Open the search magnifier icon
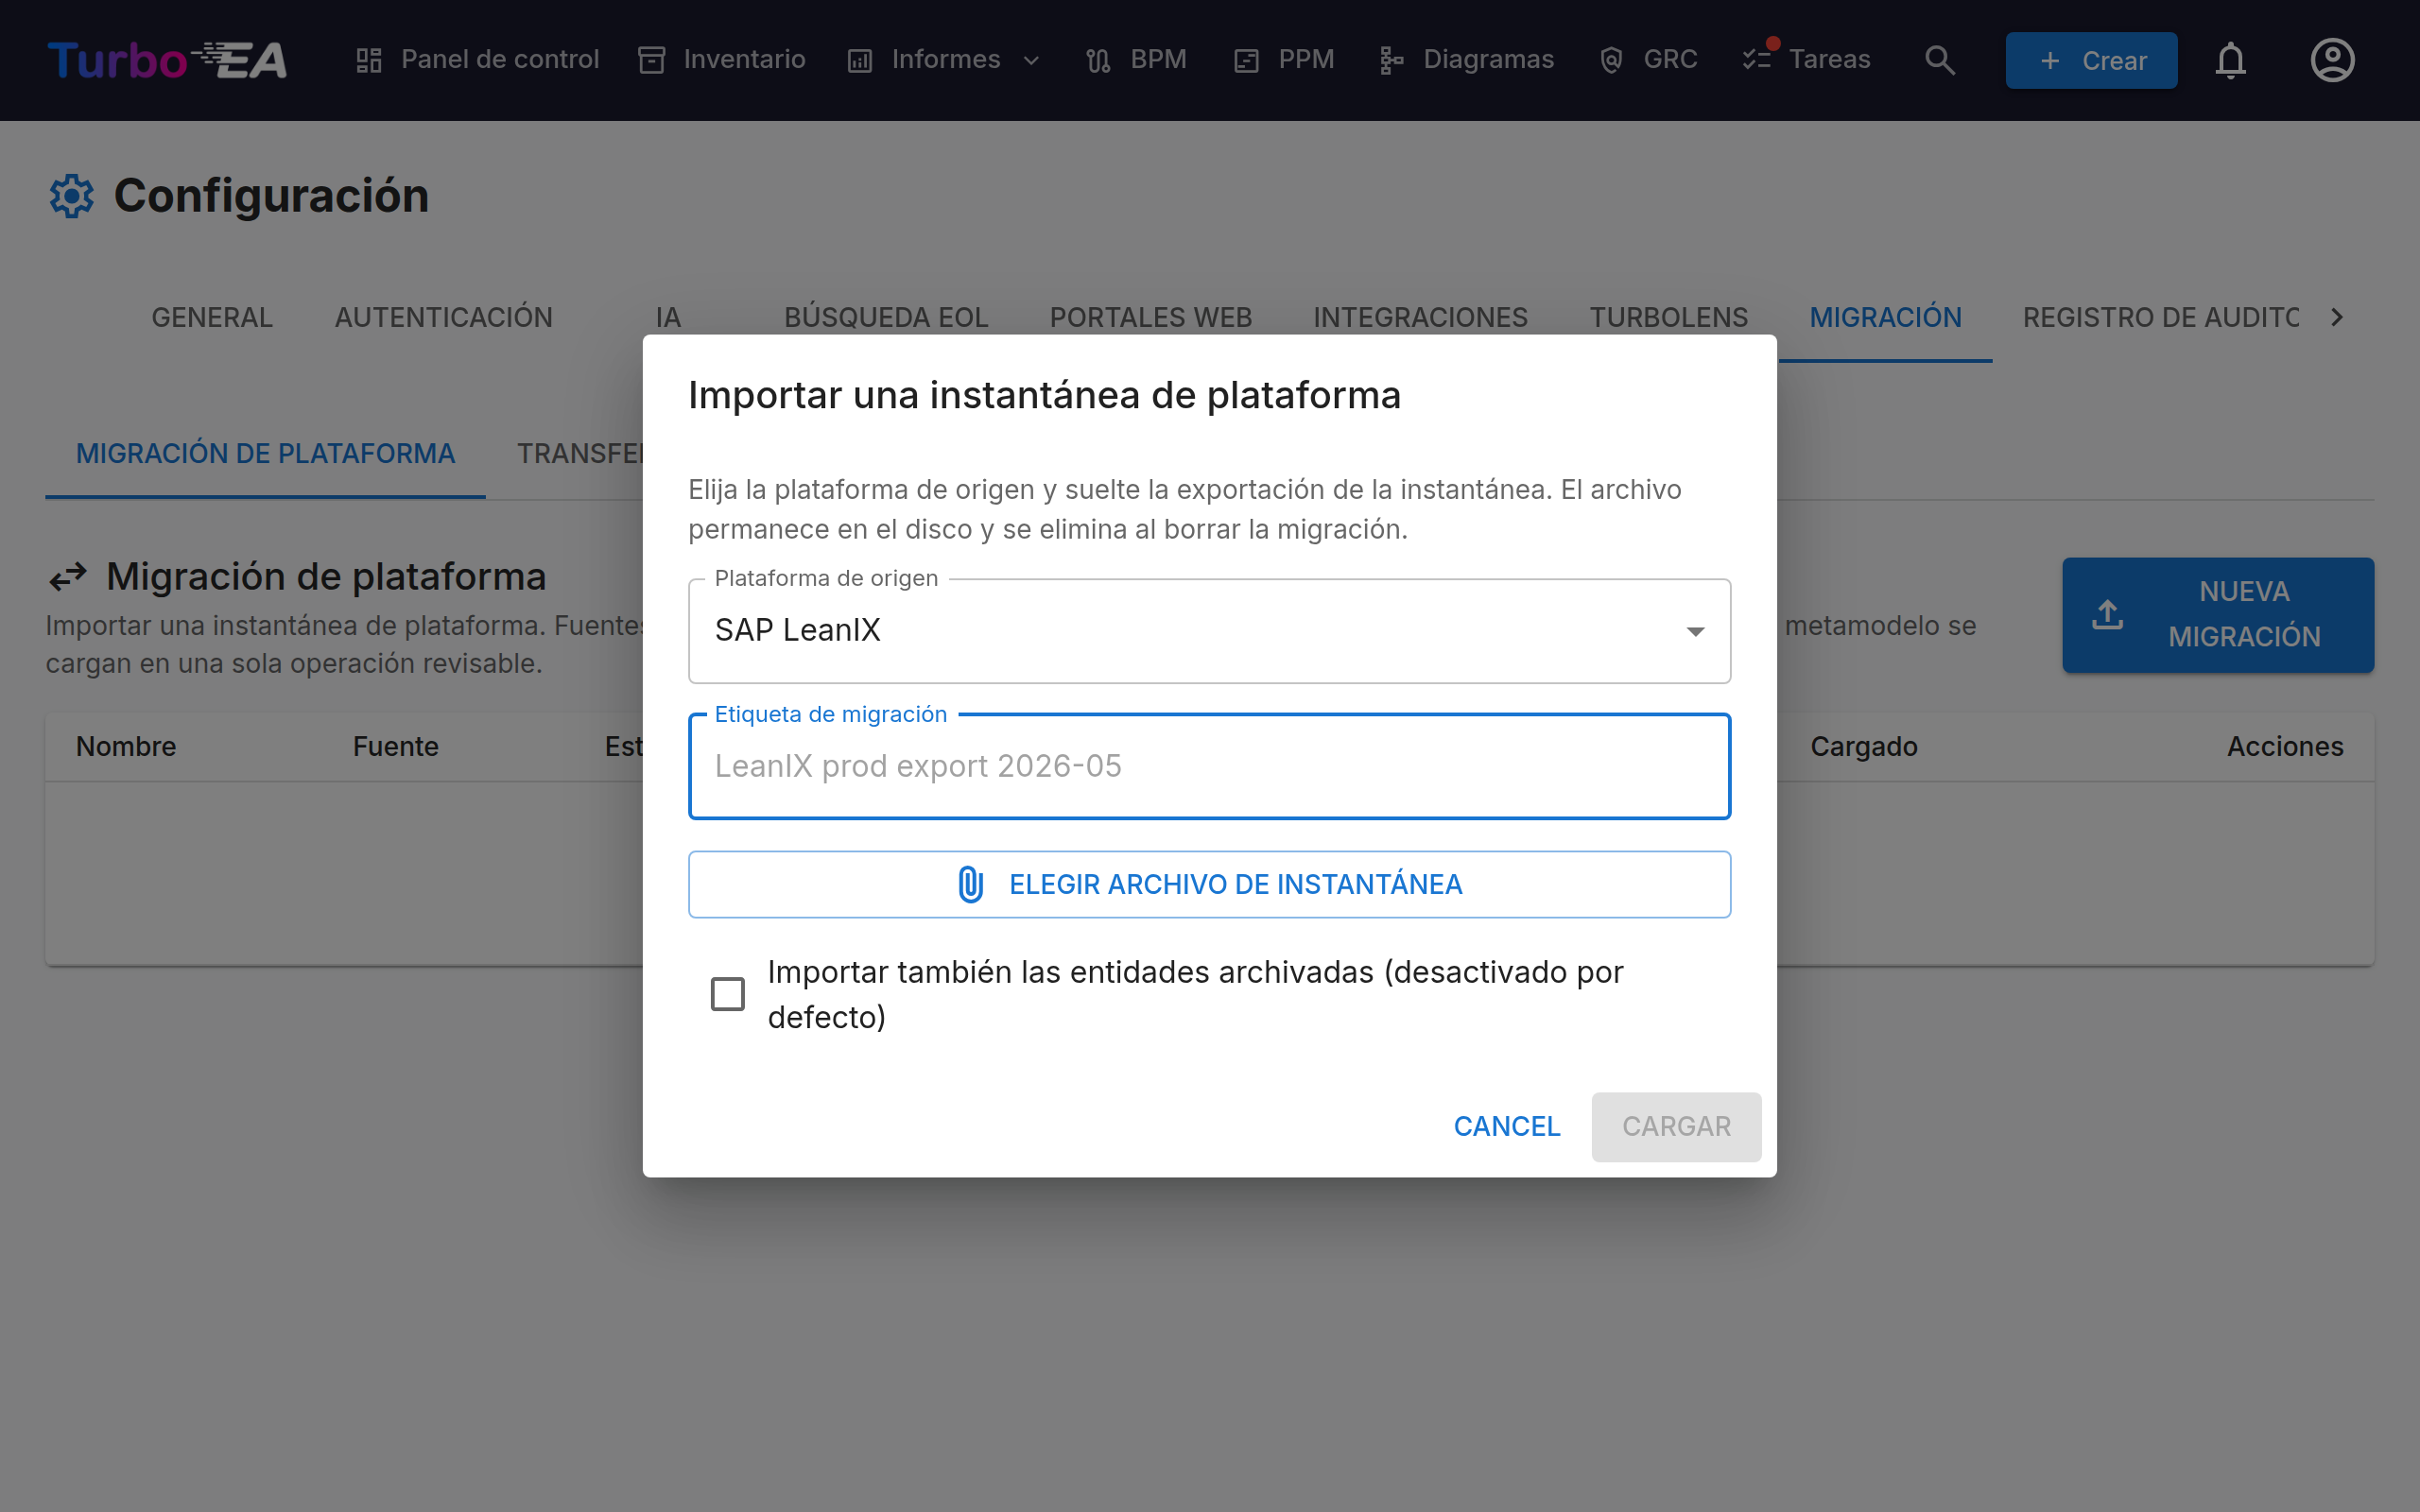2420x1512 pixels. click(1939, 60)
